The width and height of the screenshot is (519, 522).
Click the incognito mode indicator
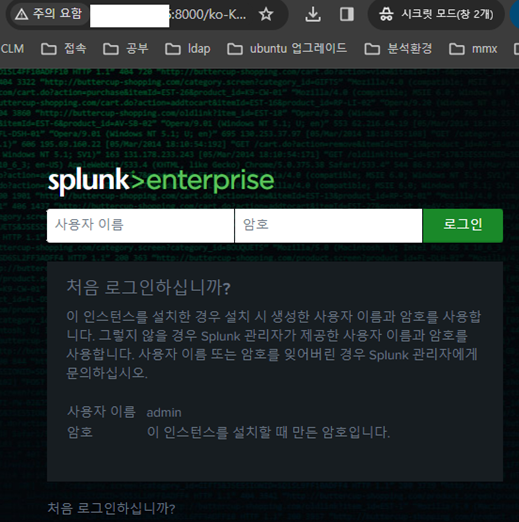pyautogui.click(x=436, y=14)
